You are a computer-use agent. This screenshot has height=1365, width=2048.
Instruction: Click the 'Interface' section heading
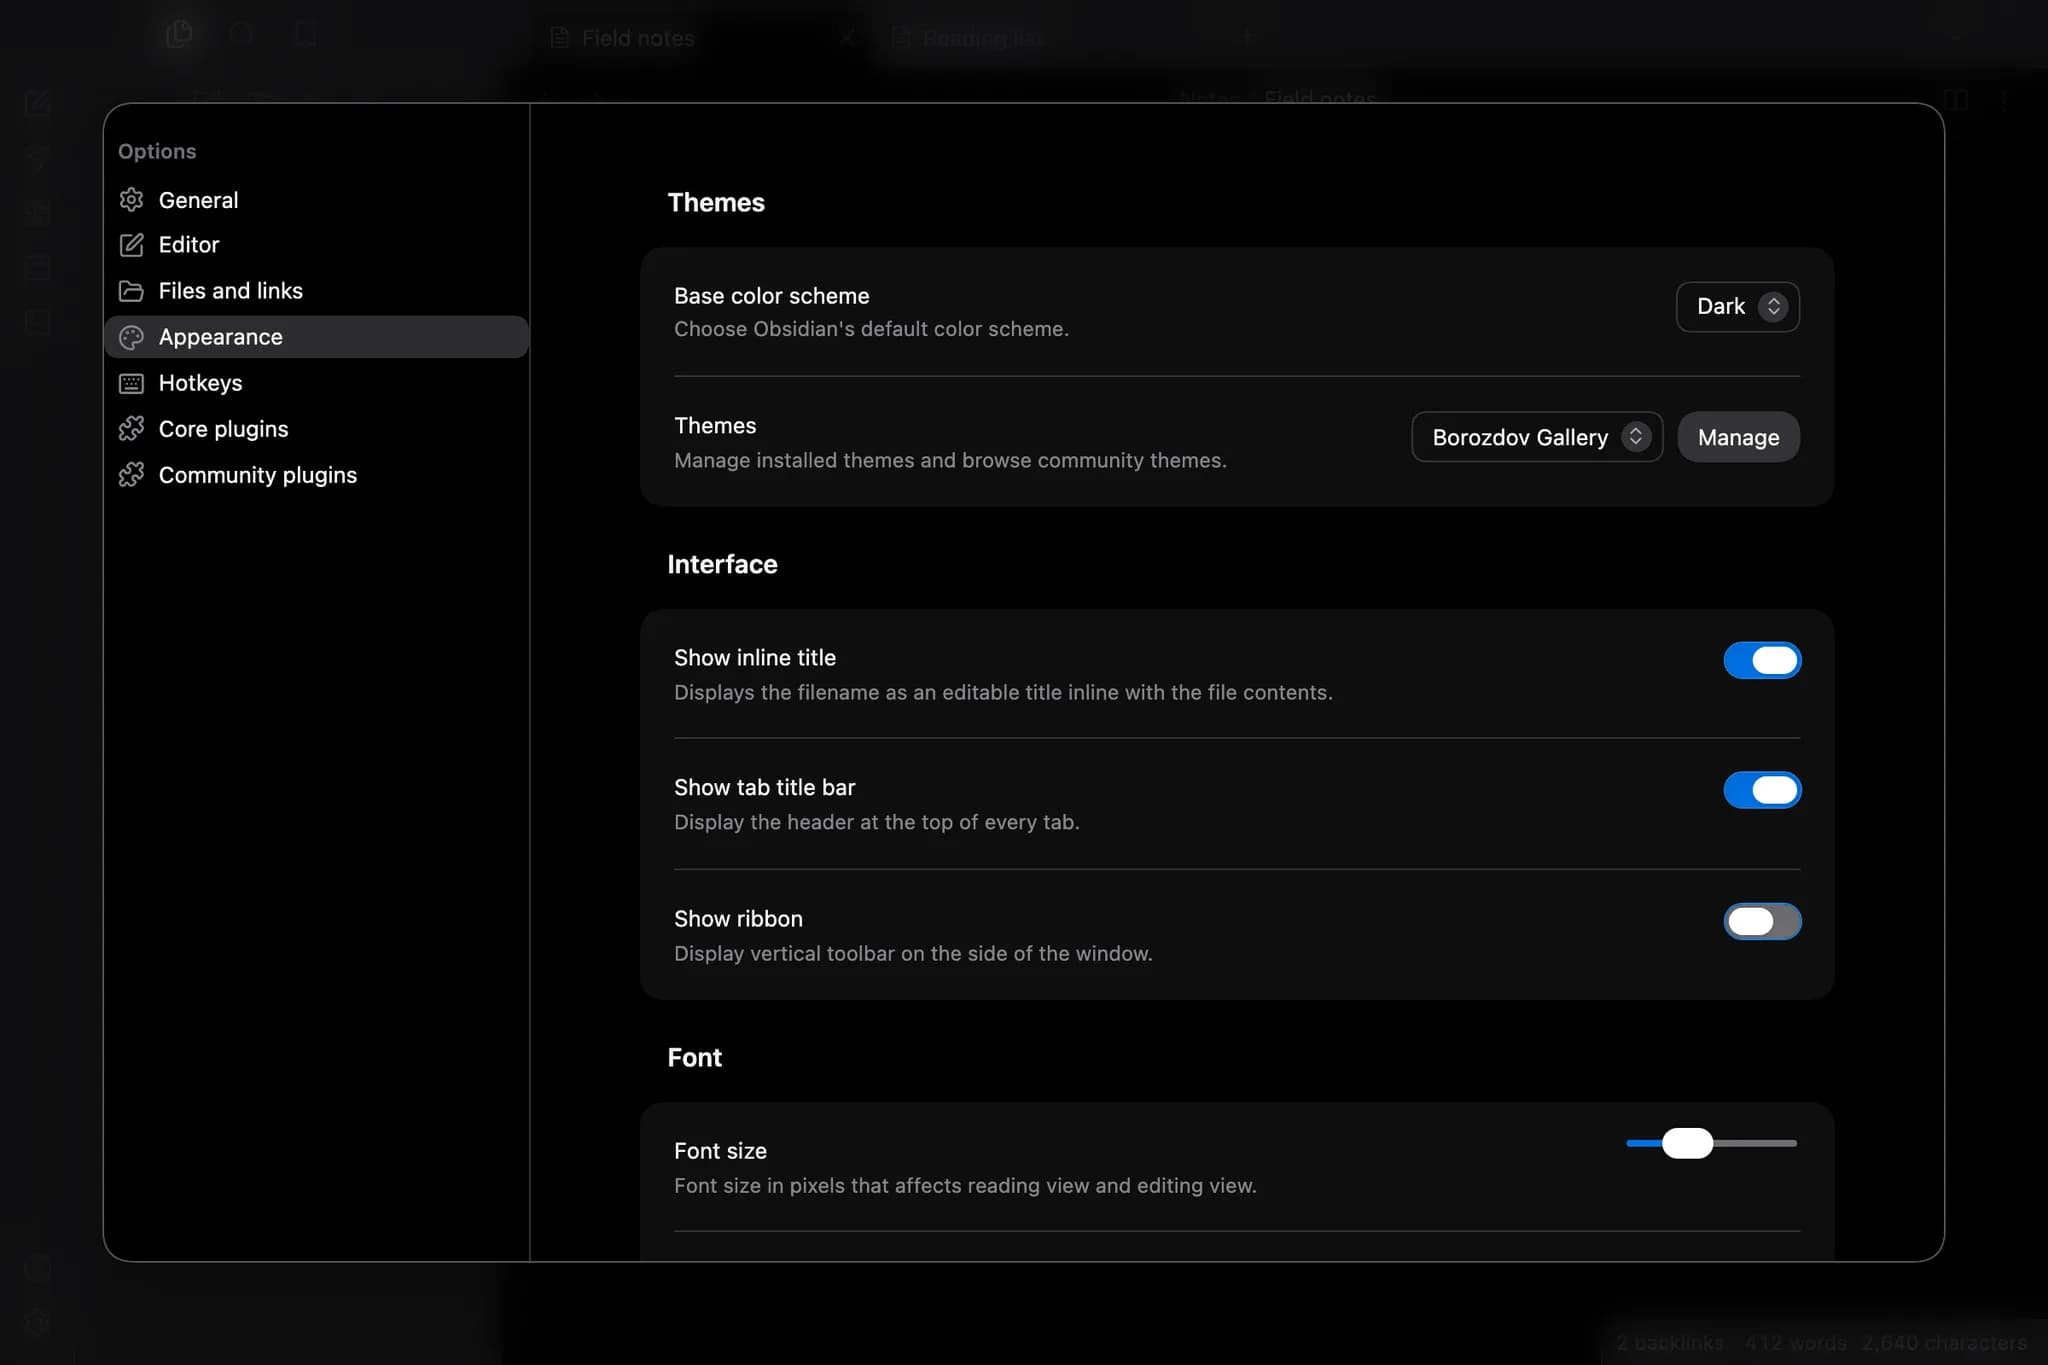(x=722, y=564)
